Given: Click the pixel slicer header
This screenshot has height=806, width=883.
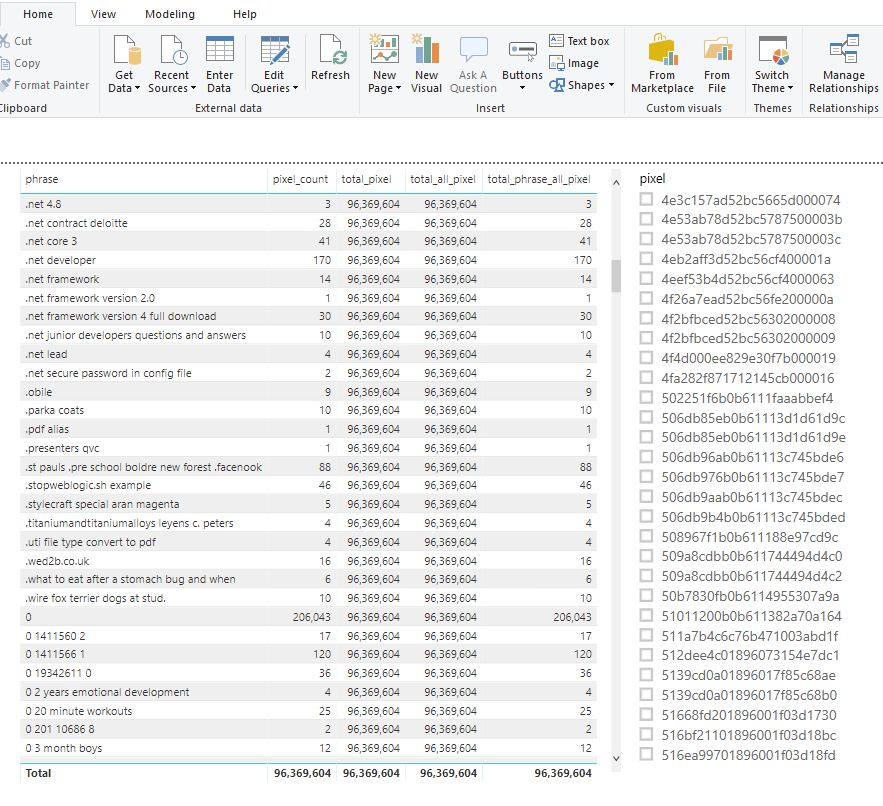Looking at the screenshot, I should [652, 179].
